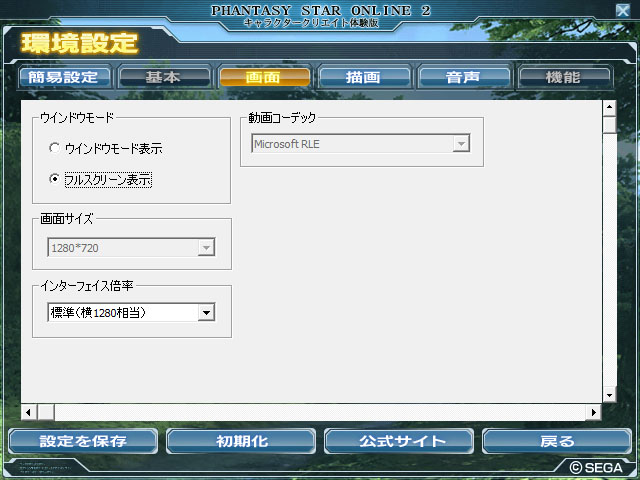640x480 pixels.
Task: Click the 設定を保存 button
Action: (83, 441)
